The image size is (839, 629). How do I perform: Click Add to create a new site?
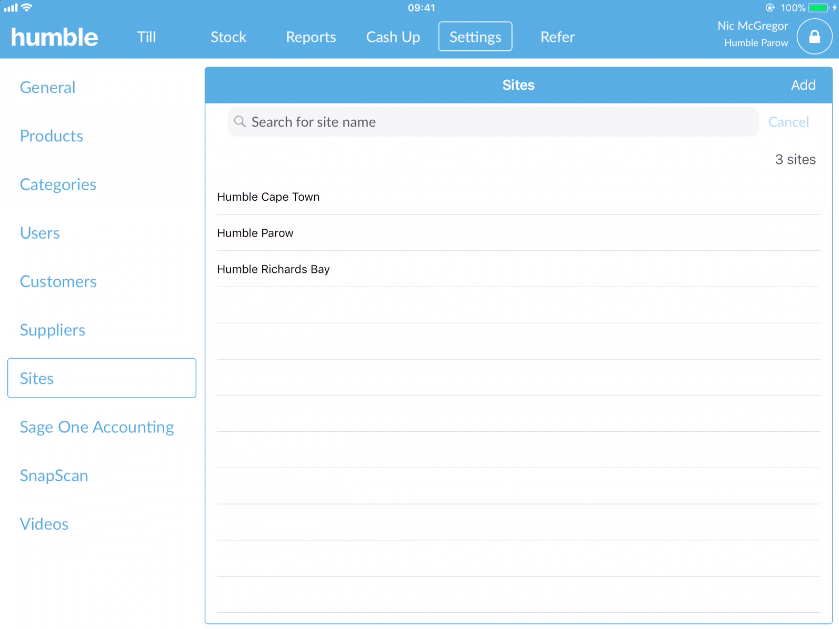803,85
